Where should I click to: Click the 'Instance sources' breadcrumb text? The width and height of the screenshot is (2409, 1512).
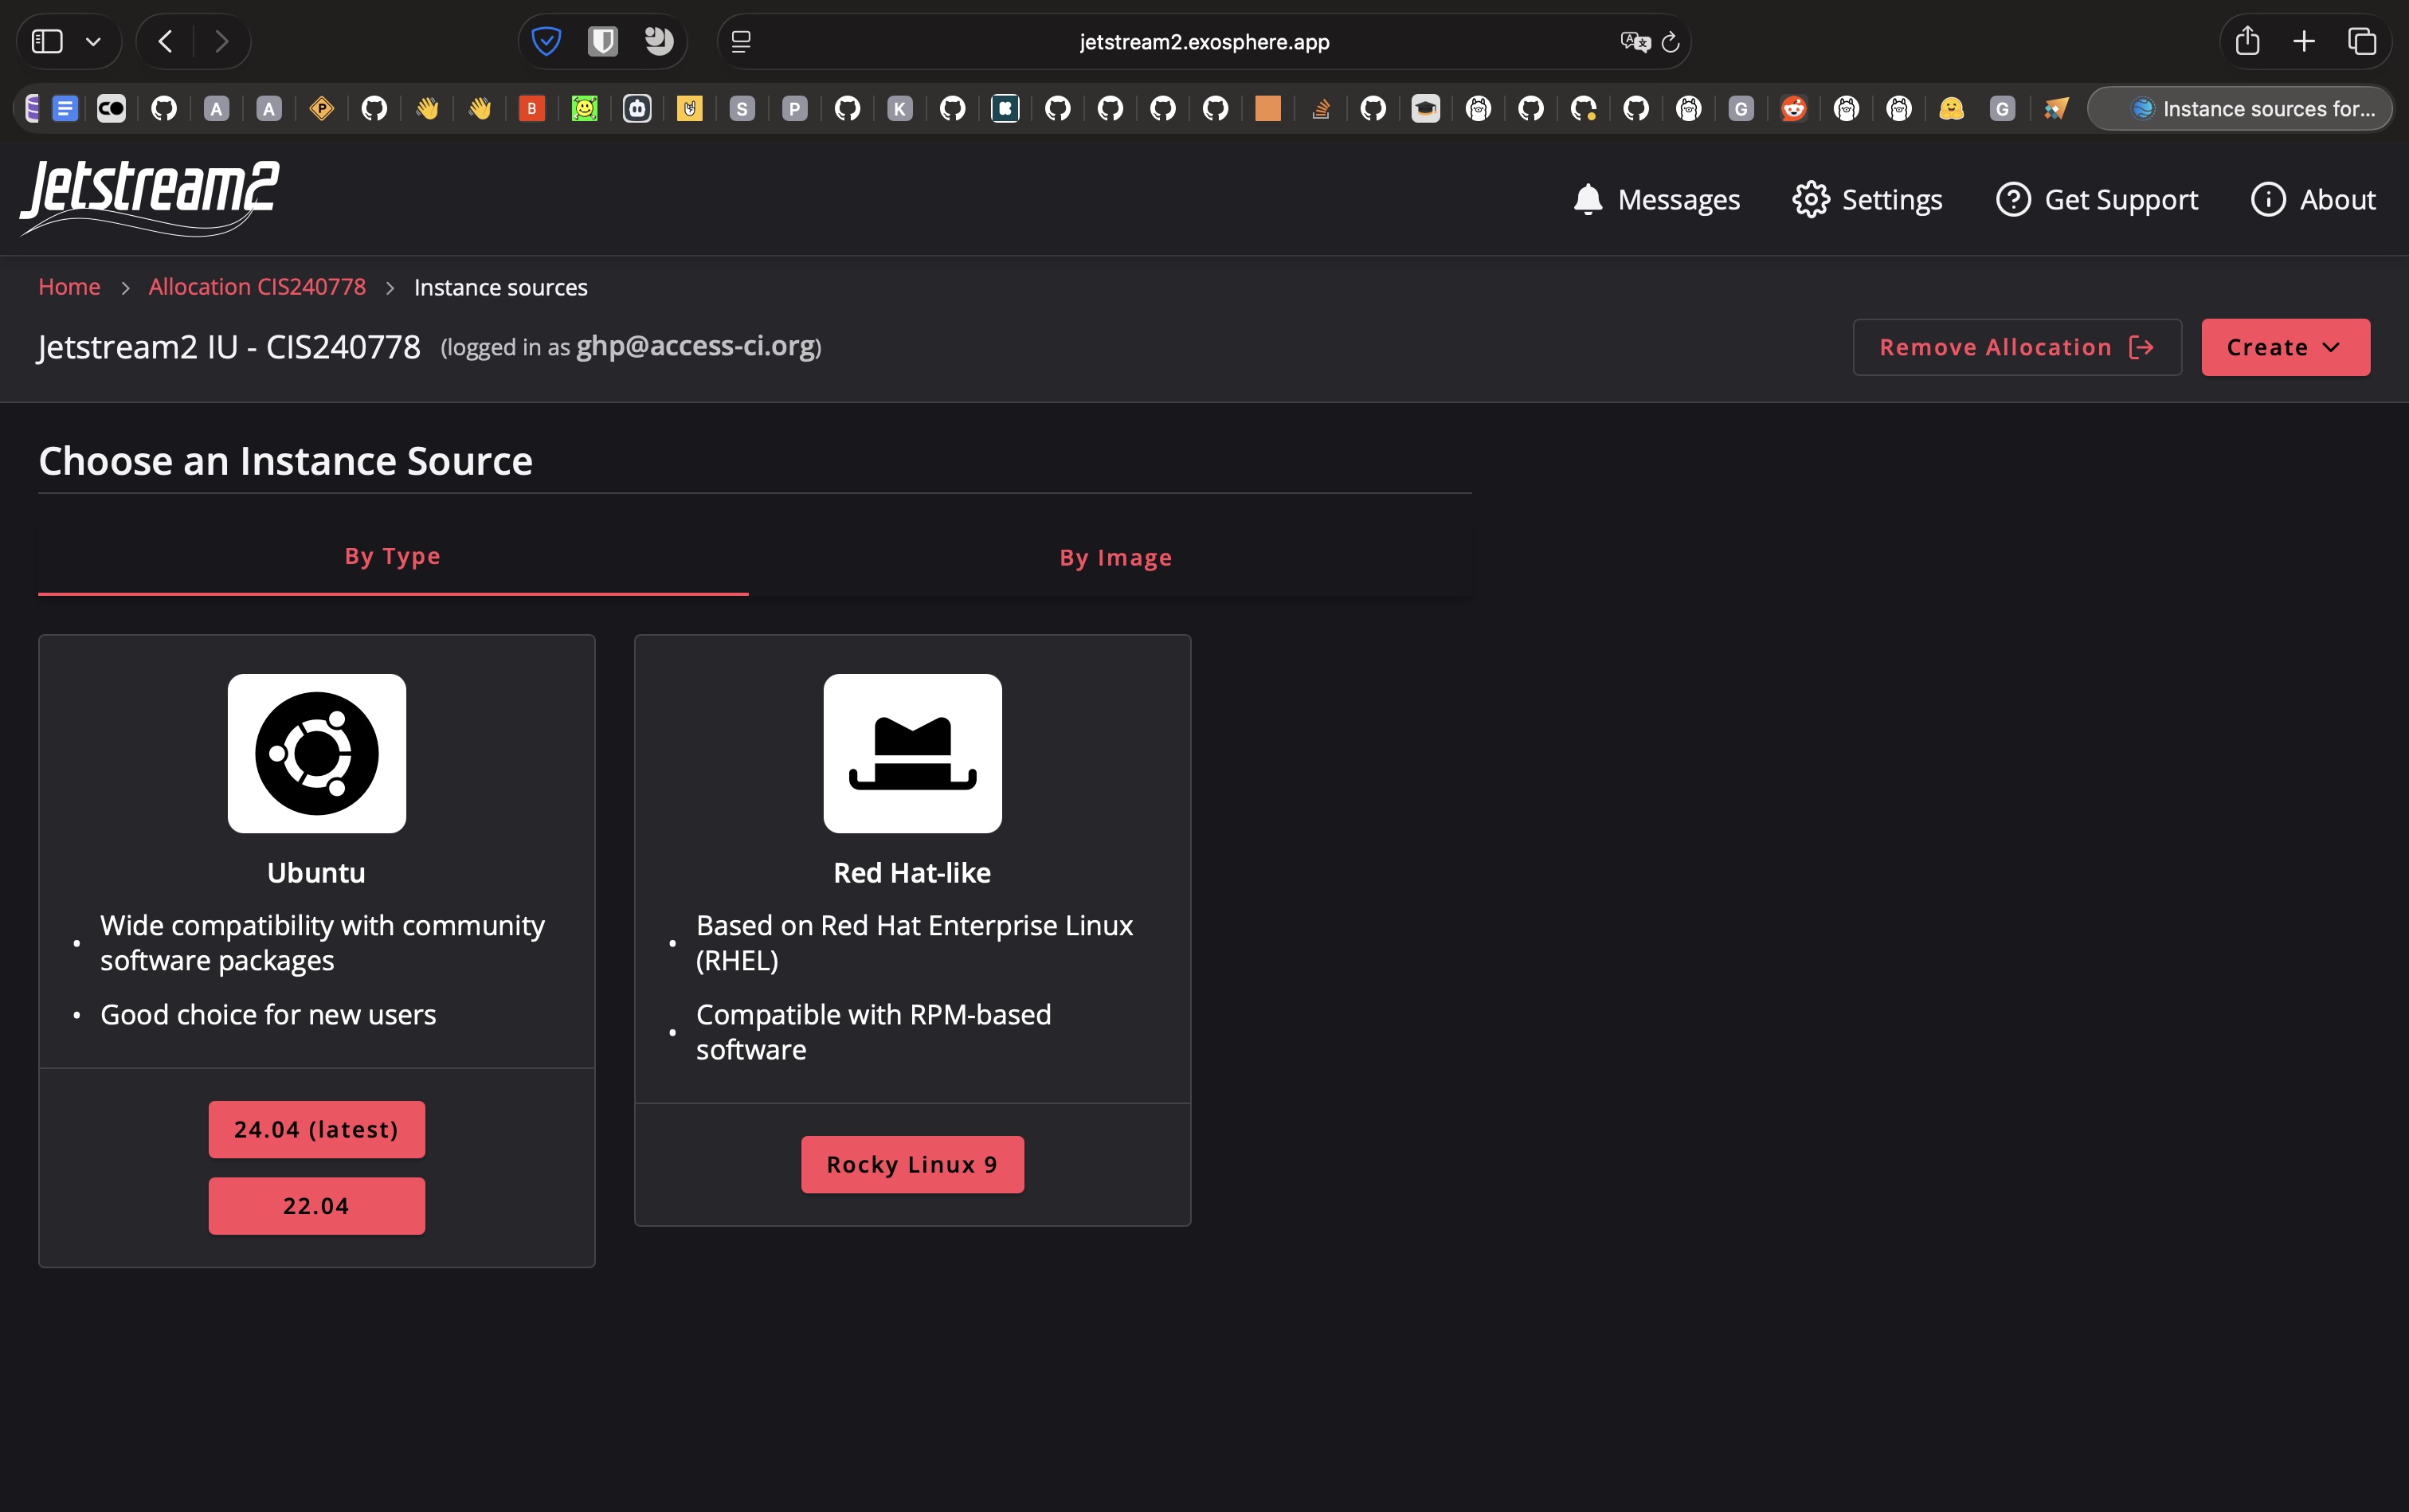[x=501, y=288]
